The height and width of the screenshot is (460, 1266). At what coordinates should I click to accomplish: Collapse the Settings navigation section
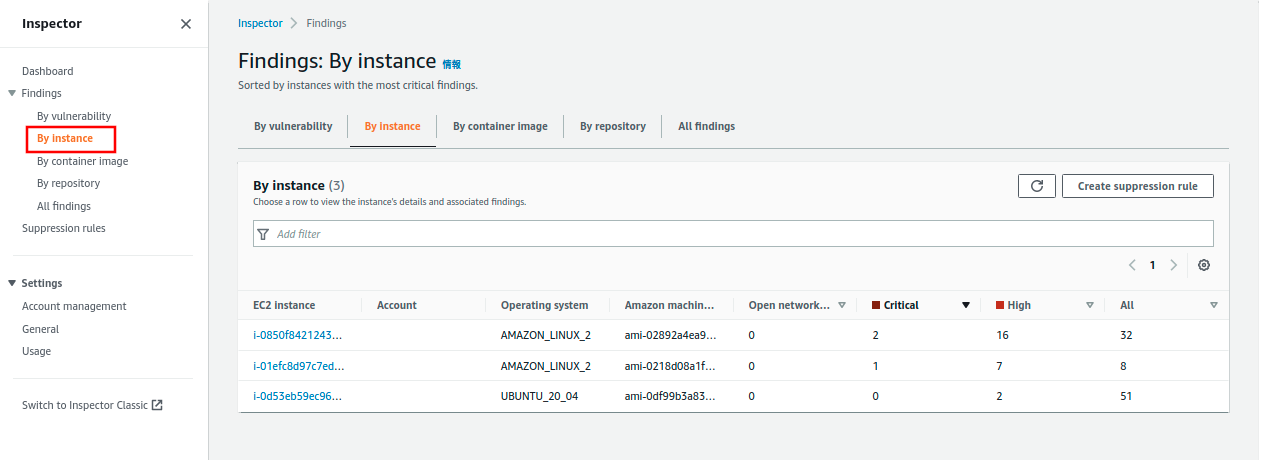(12, 284)
